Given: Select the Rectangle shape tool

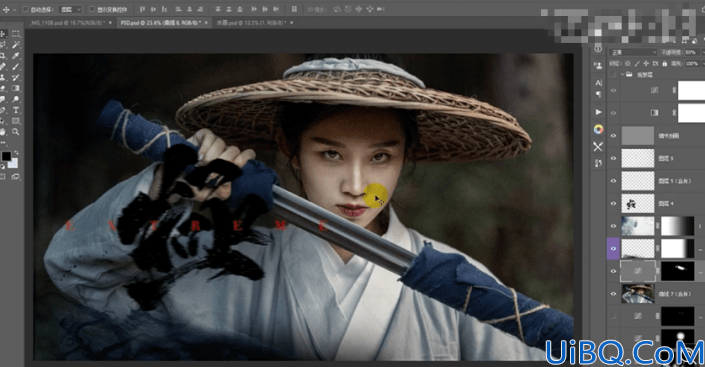Looking at the screenshot, I should click(x=16, y=121).
